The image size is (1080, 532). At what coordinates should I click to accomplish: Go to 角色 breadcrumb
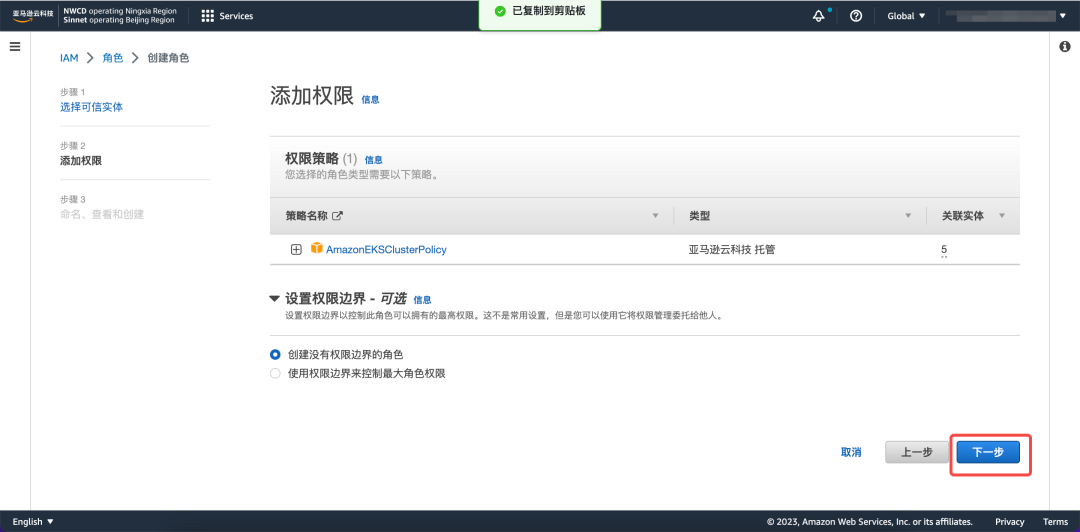point(113,58)
